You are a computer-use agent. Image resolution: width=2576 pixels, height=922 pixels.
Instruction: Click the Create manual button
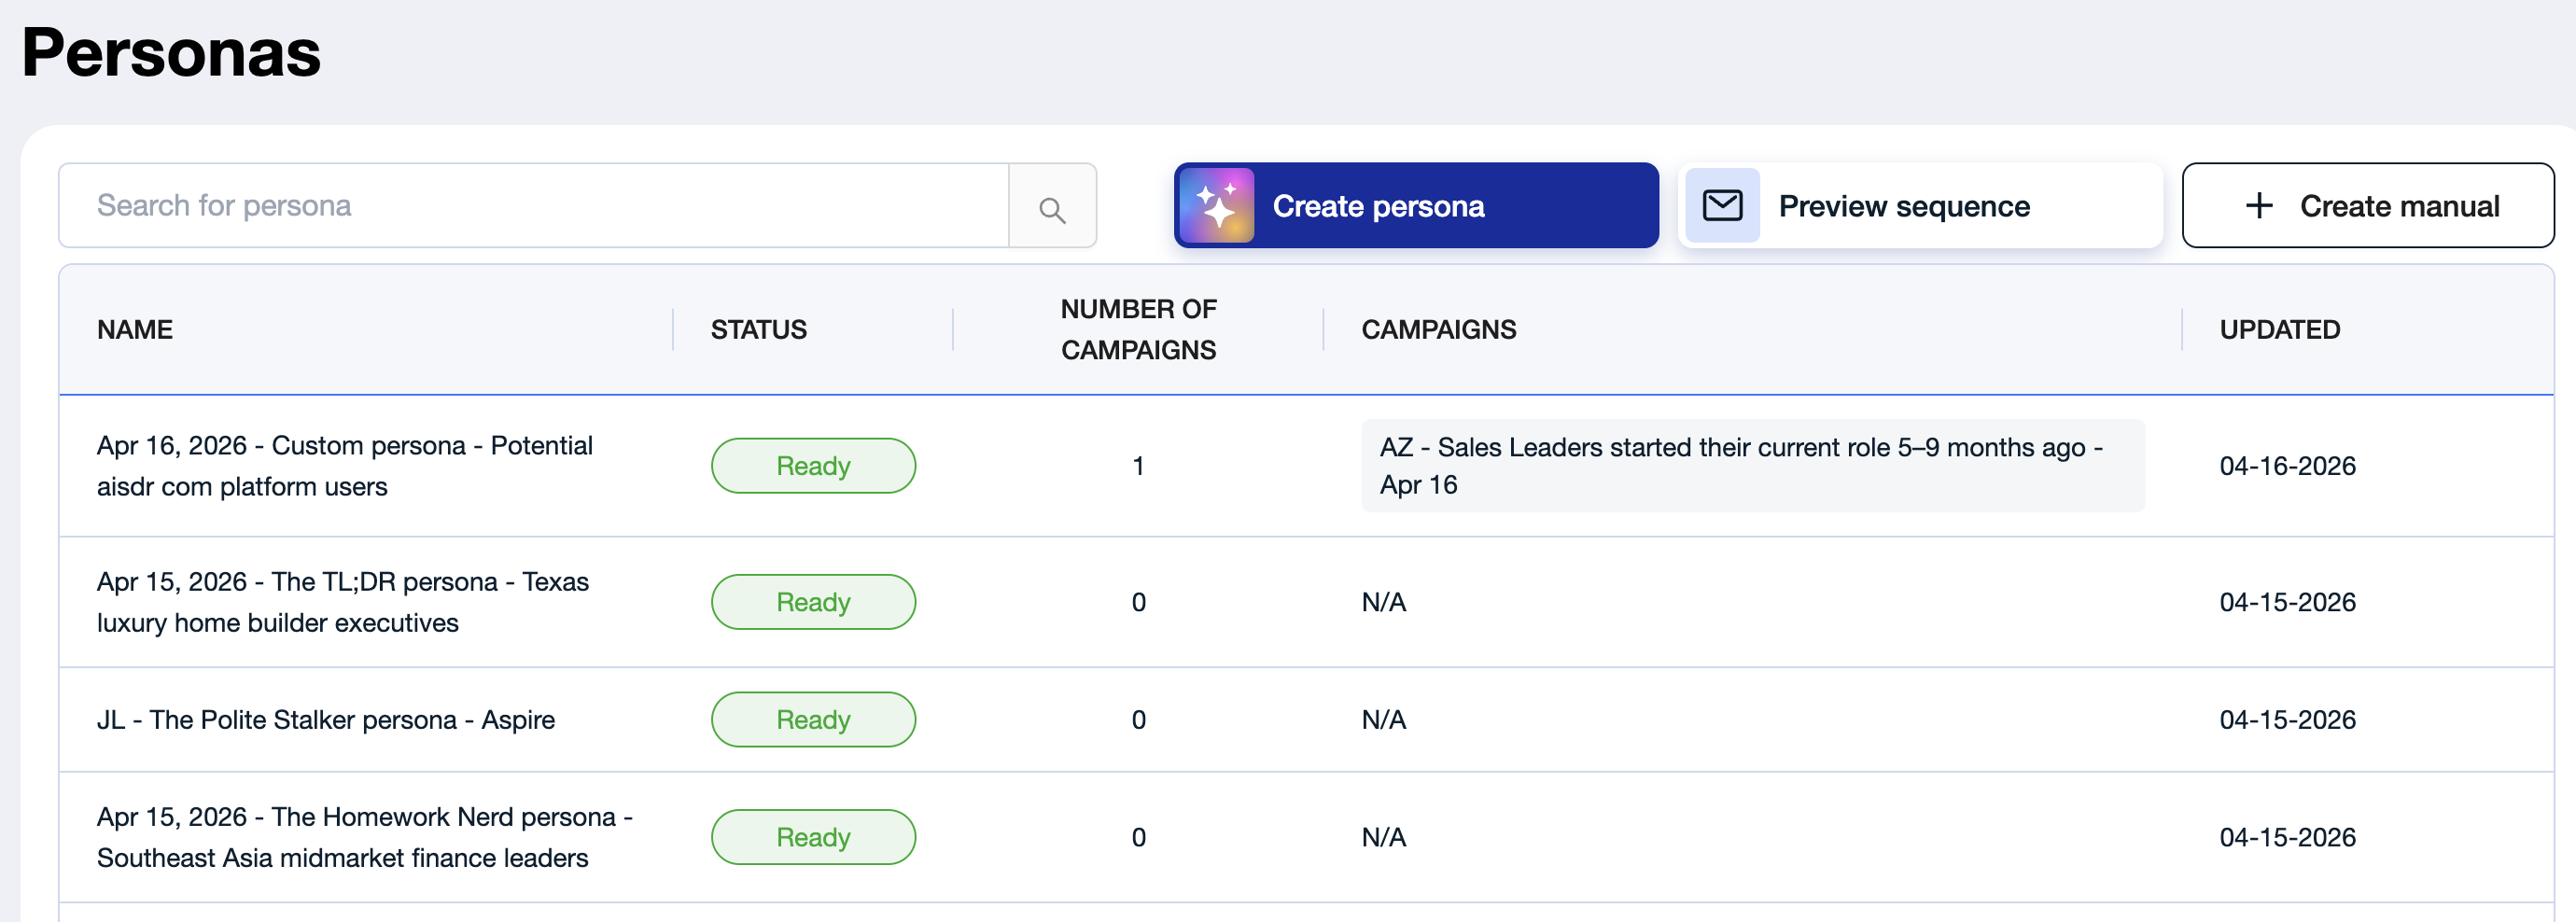(x=2367, y=206)
